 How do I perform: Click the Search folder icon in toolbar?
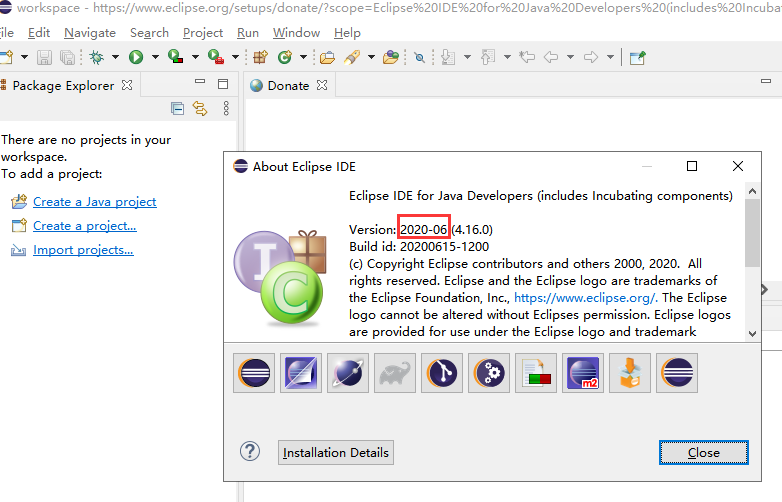[x=391, y=57]
